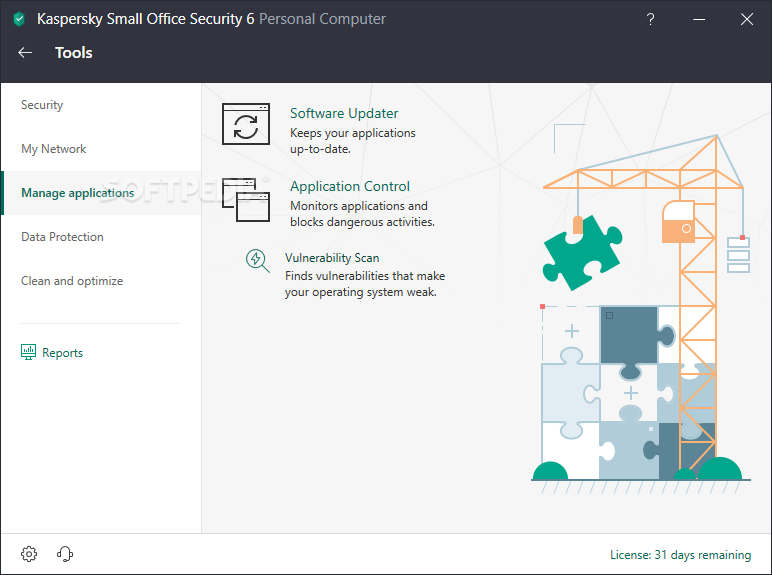Click the 'Kaspersky Small Office Security 6' title
772x575 pixels.
pyautogui.click(x=146, y=19)
